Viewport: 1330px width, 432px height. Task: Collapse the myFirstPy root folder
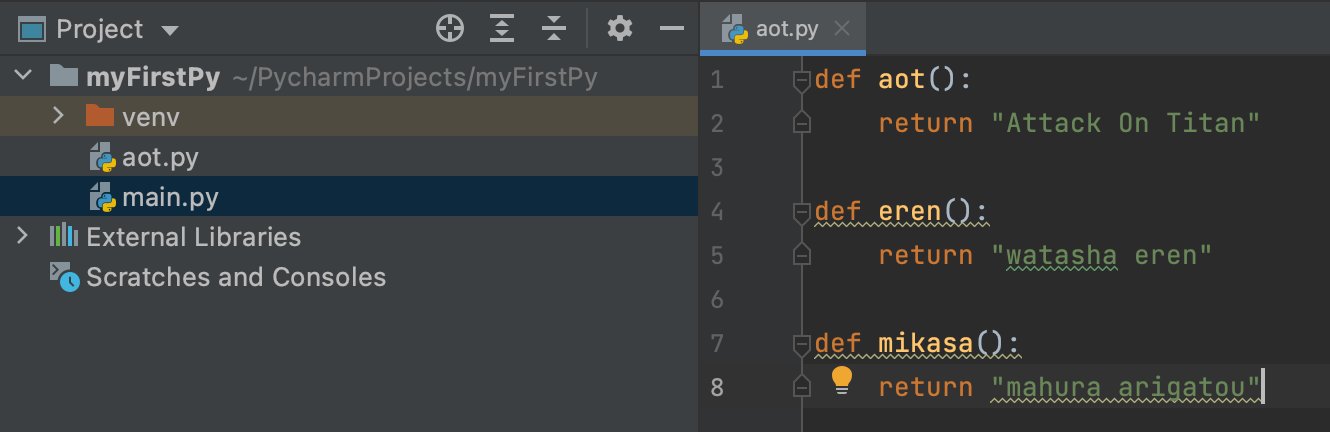coord(24,76)
